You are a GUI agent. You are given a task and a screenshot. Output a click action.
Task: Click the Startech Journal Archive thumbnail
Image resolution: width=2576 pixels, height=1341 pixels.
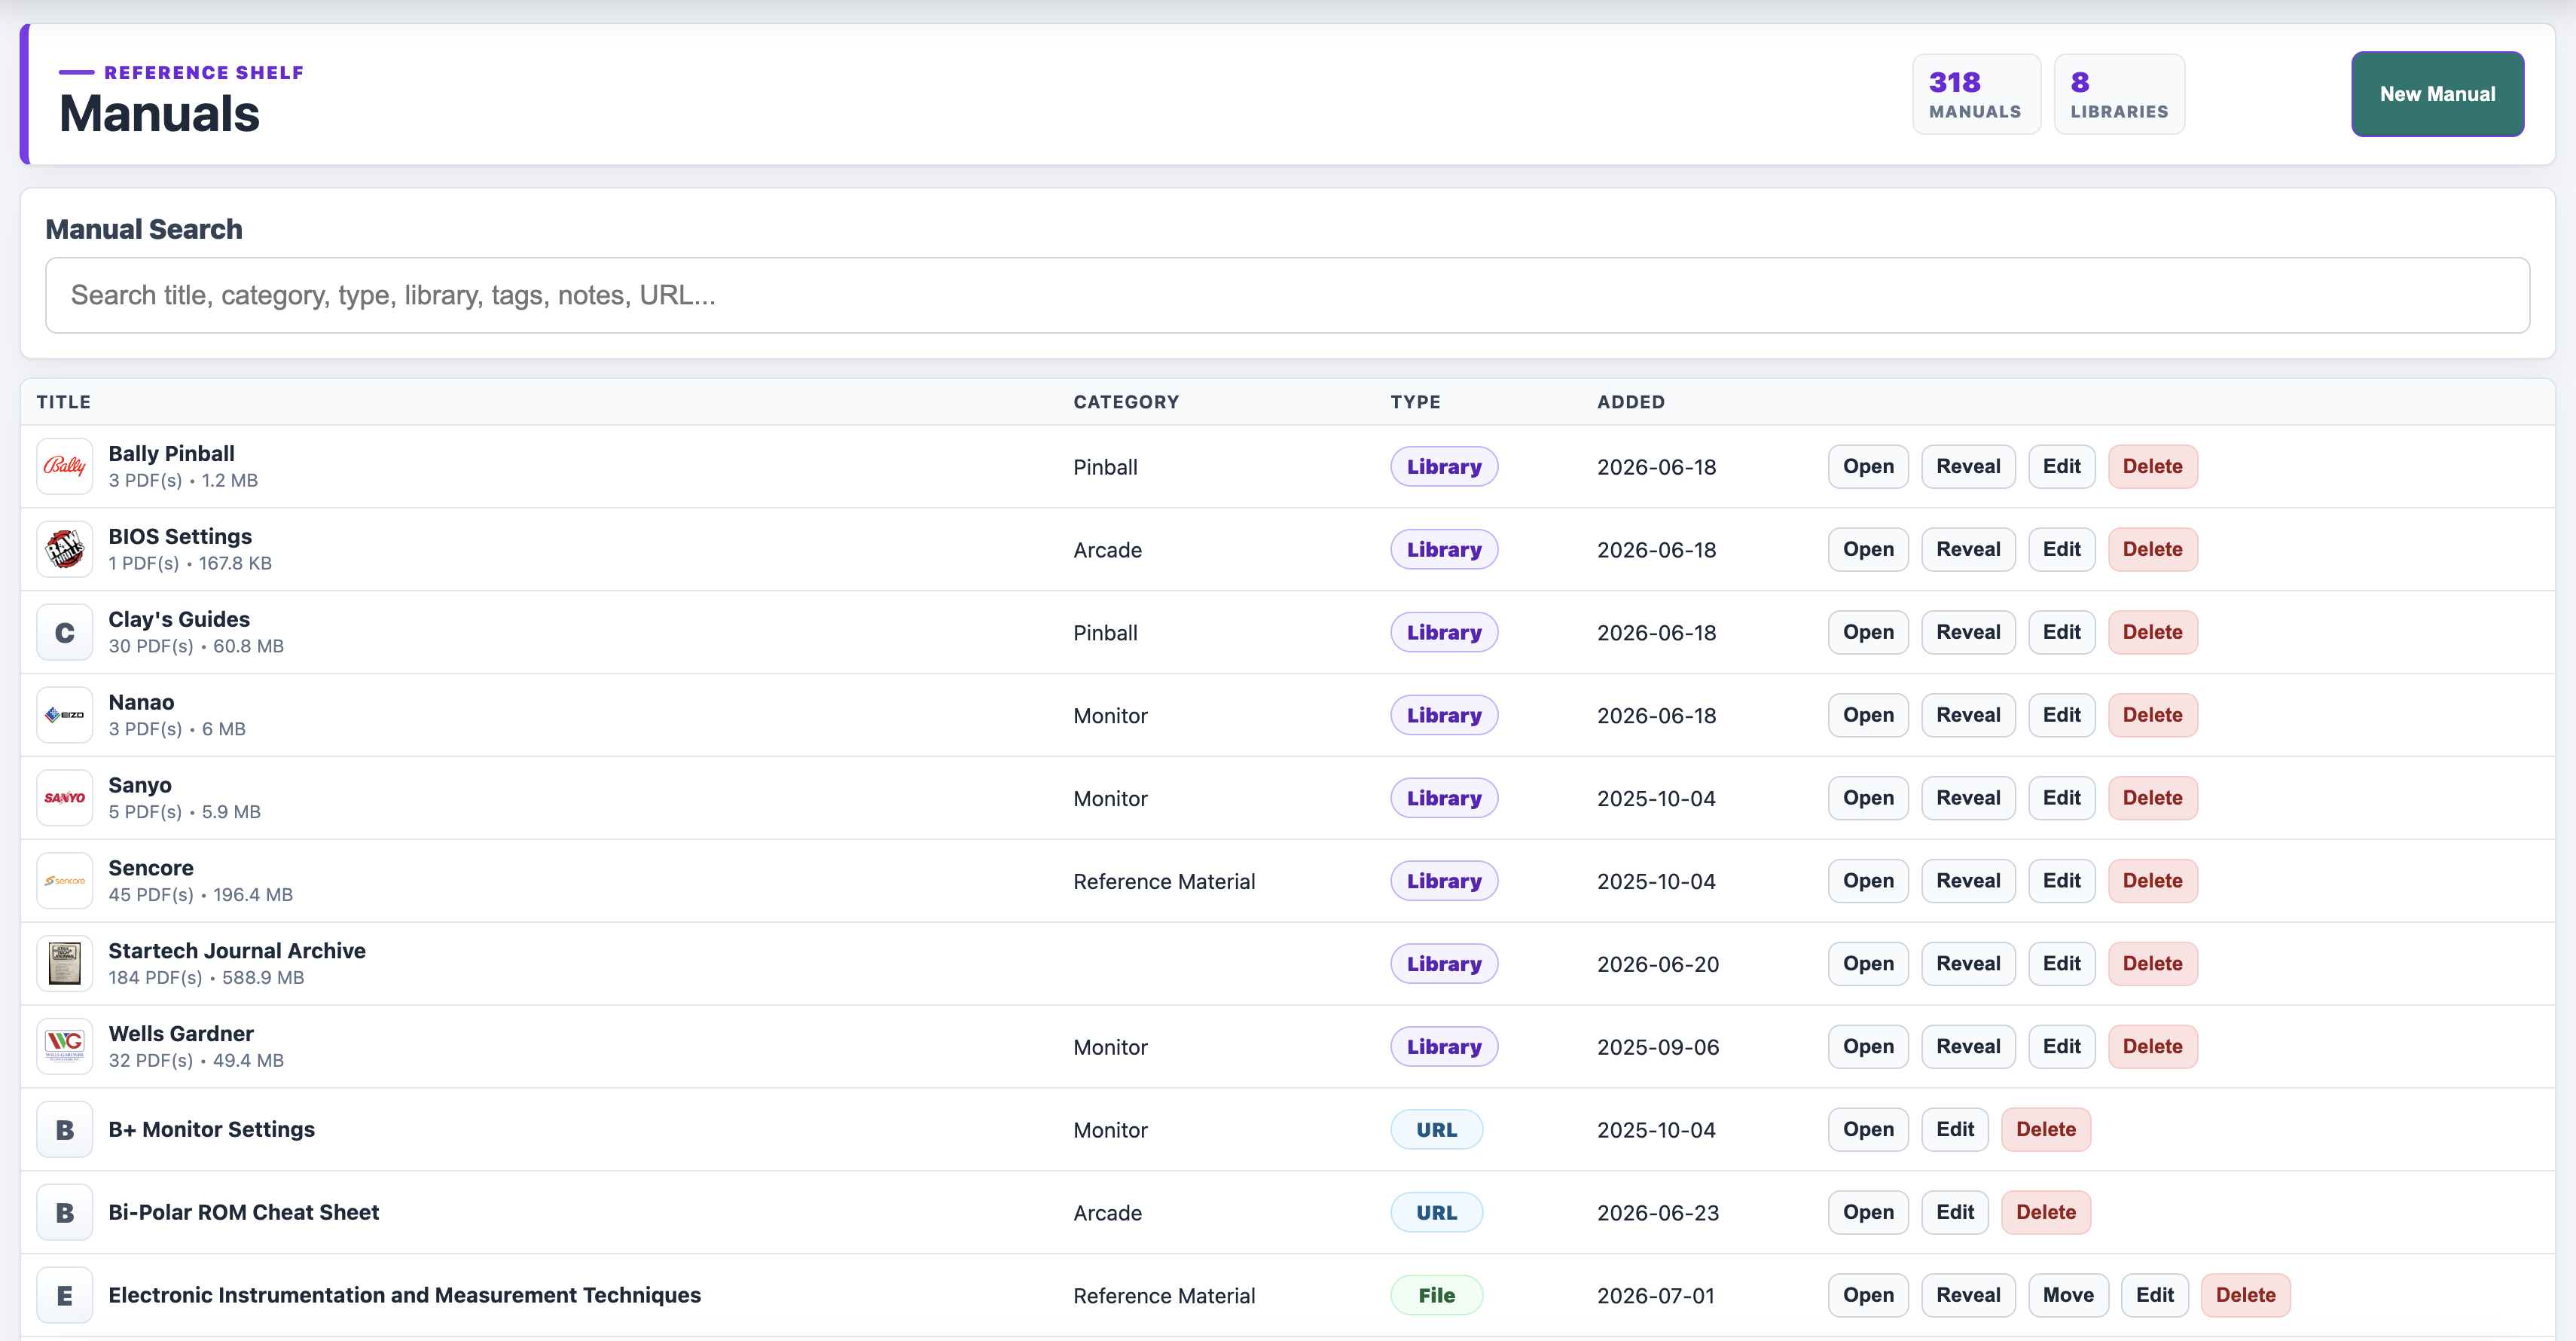point(65,964)
